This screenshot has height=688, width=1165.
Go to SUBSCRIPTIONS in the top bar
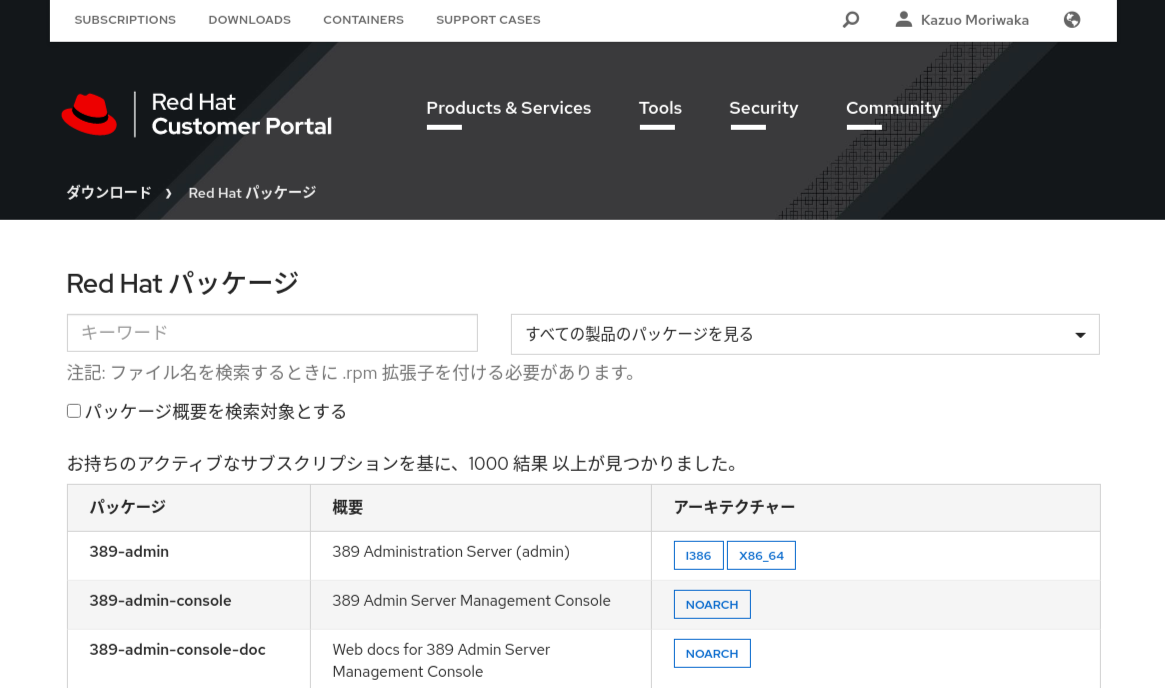point(124,19)
